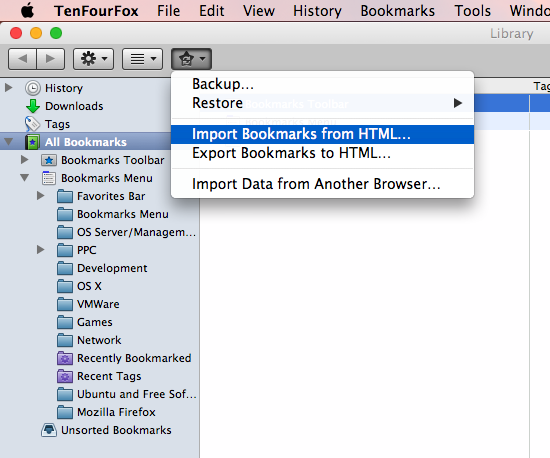Select the Unsorted Bookmarks label
This screenshot has width=550, height=458.
click(x=116, y=430)
